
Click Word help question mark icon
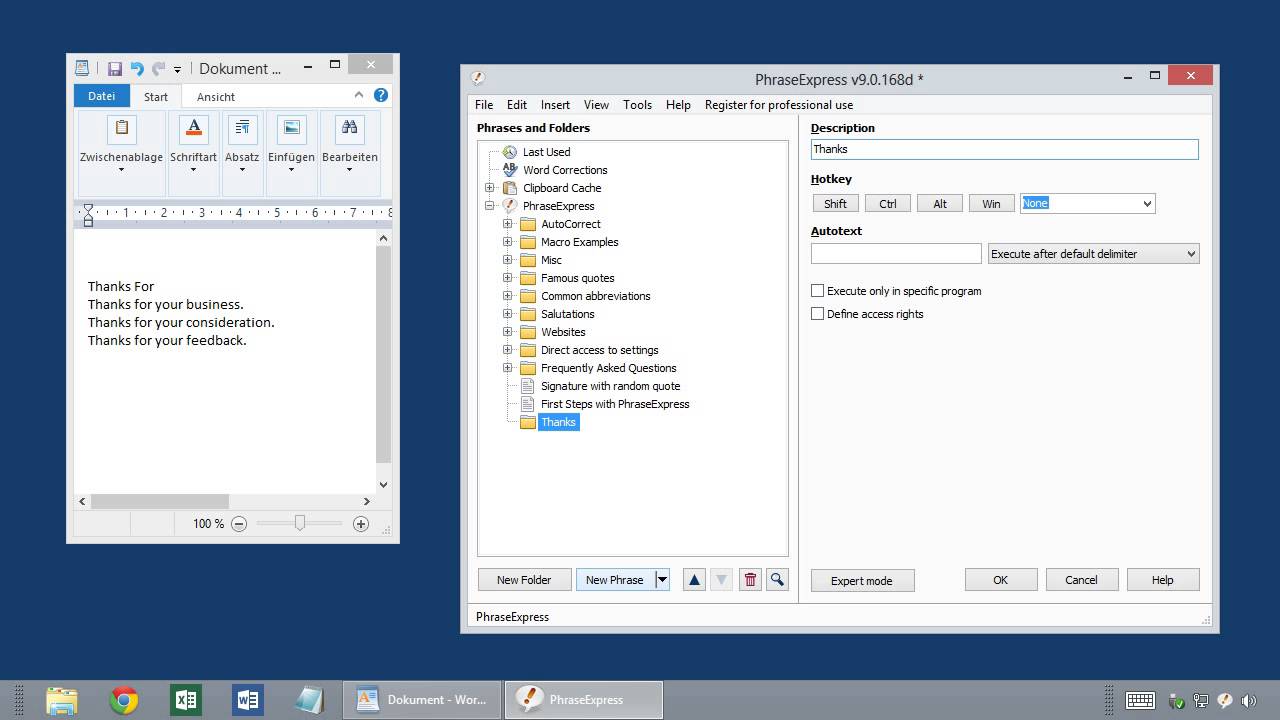tap(381, 95)
